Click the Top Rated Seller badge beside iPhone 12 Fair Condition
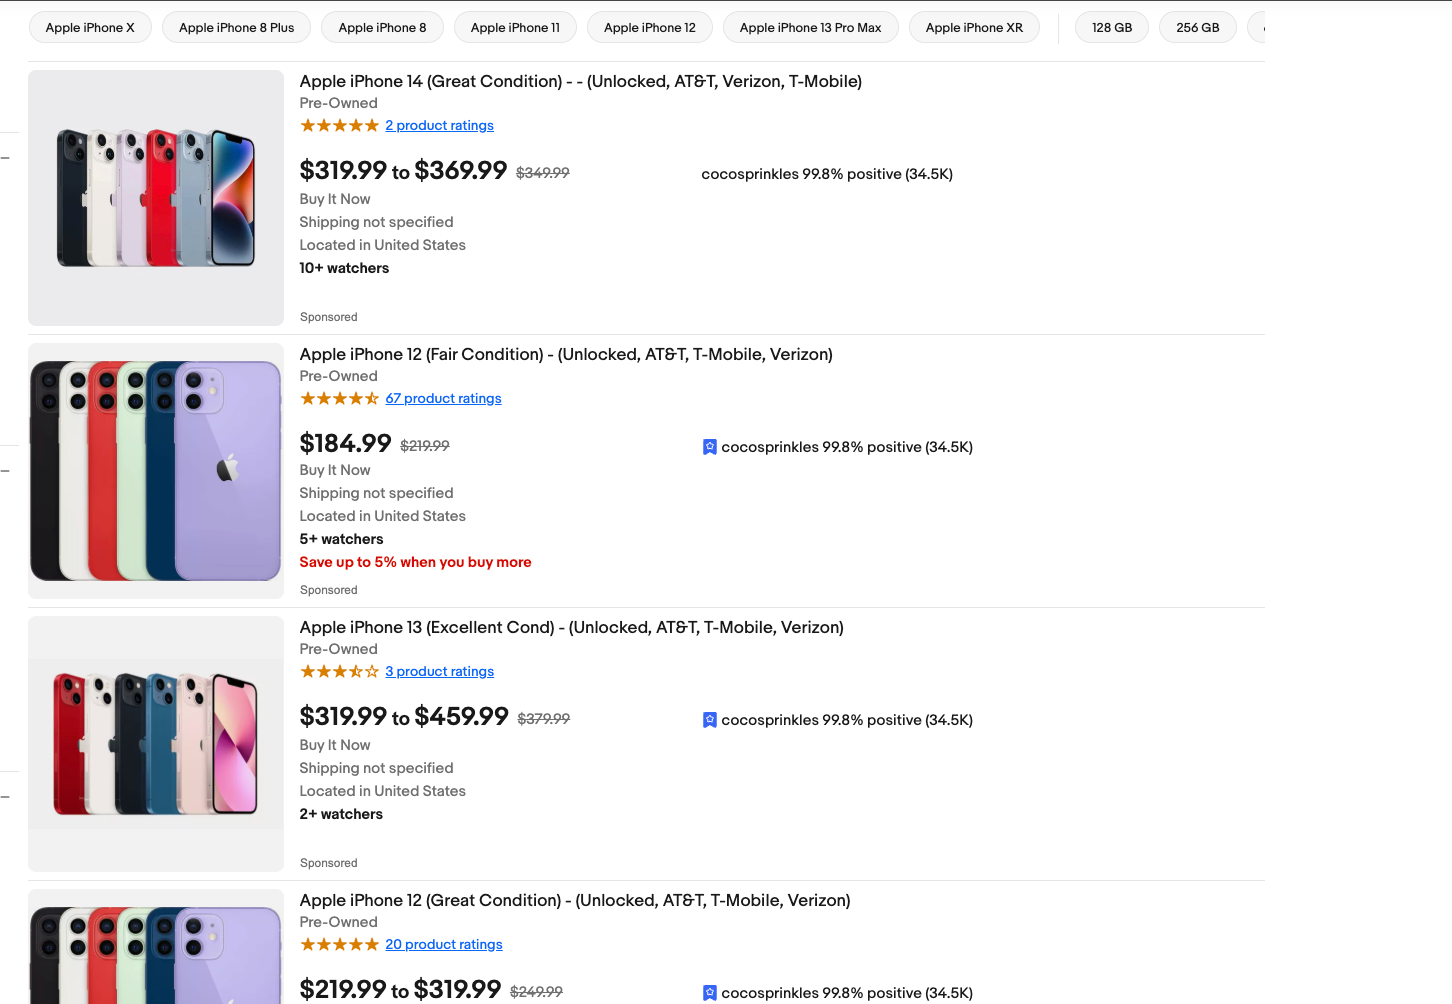This screenshot has height=1004, width=1452. point(709,447)
